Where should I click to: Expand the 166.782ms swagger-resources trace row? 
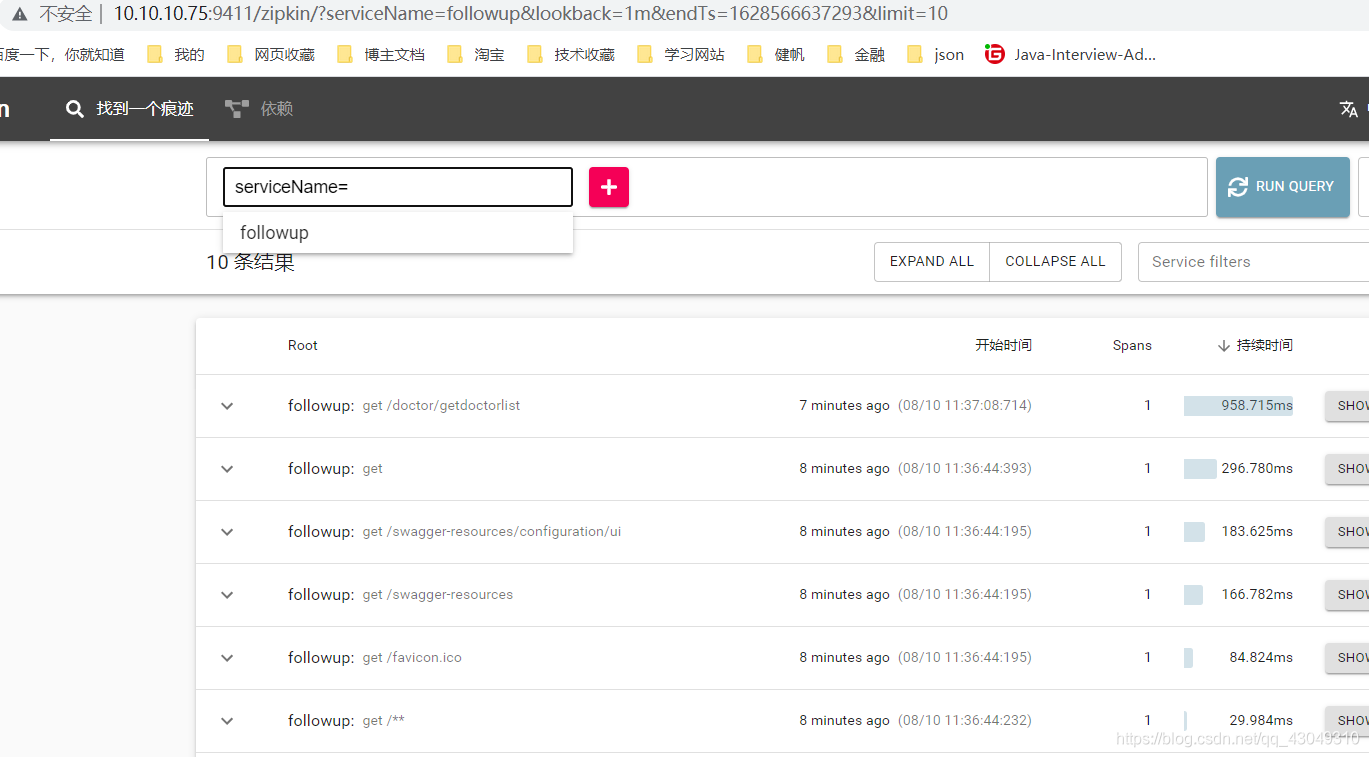[x=227, y=595]
